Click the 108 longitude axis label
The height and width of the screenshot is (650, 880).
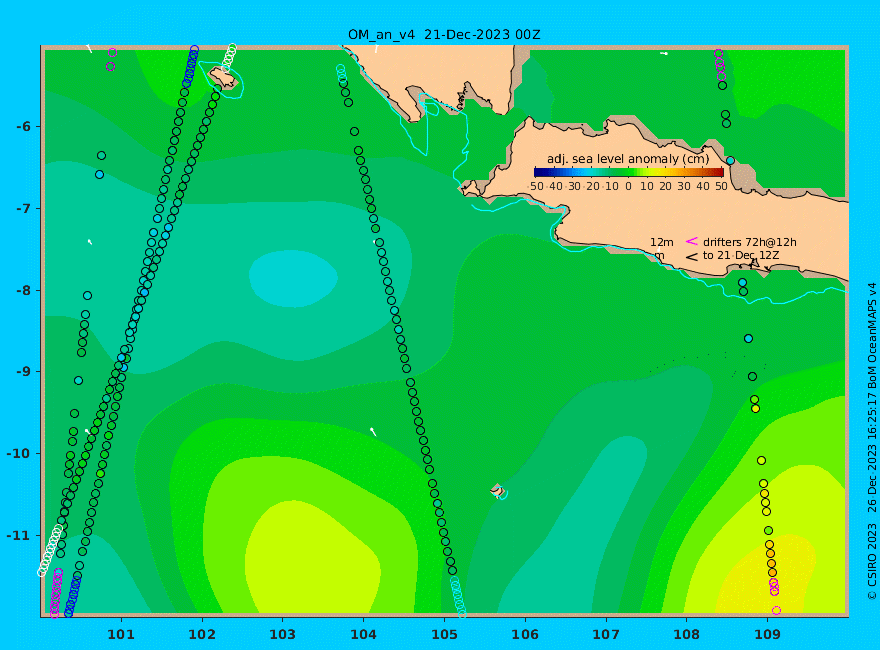687,635
